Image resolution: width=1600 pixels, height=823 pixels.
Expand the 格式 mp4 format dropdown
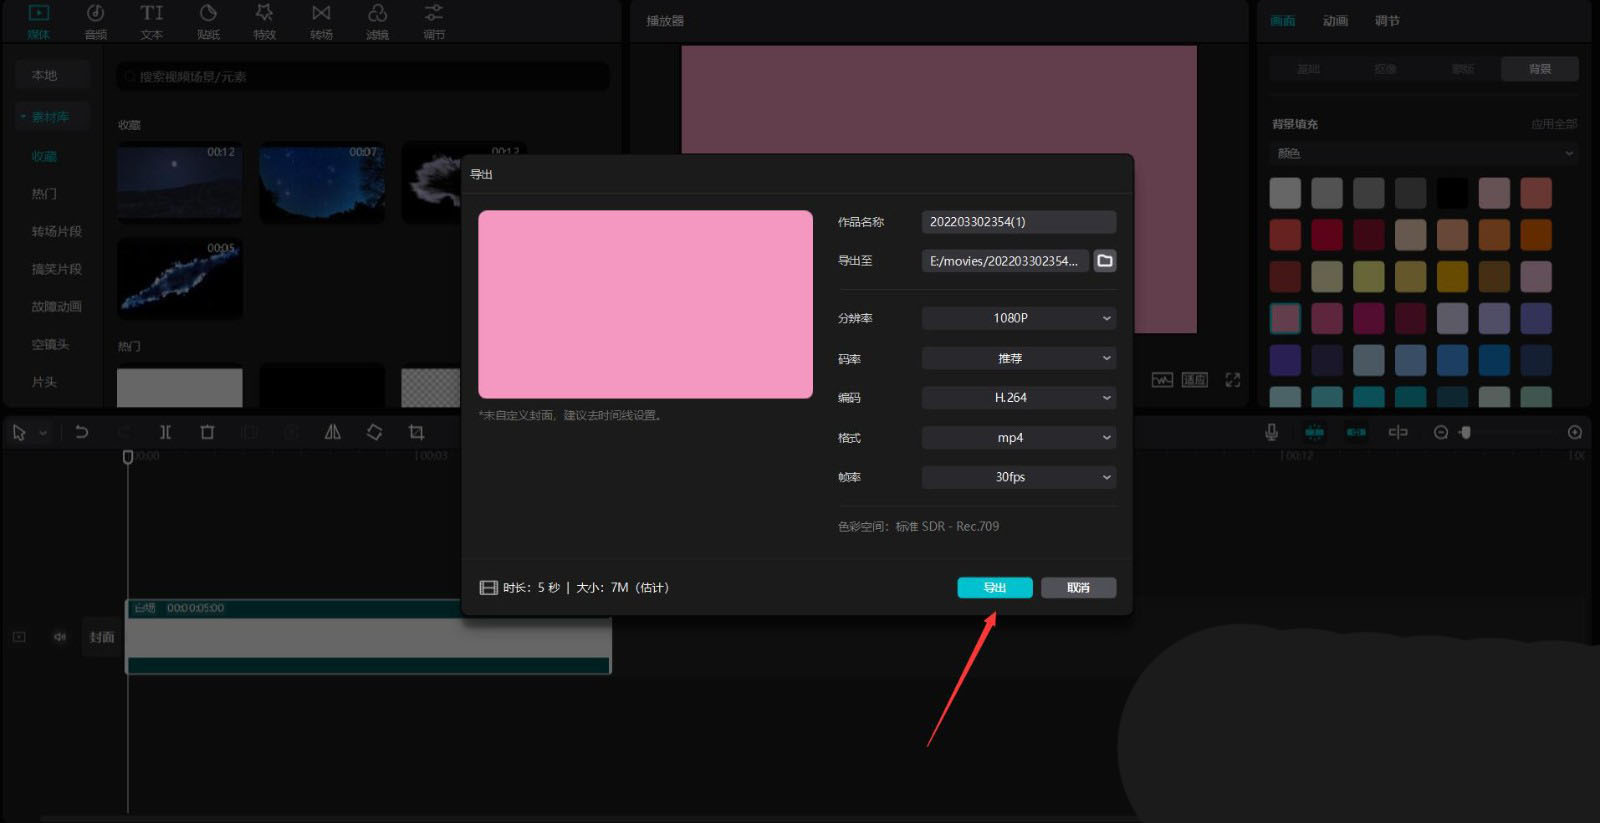click(1018, 438)
